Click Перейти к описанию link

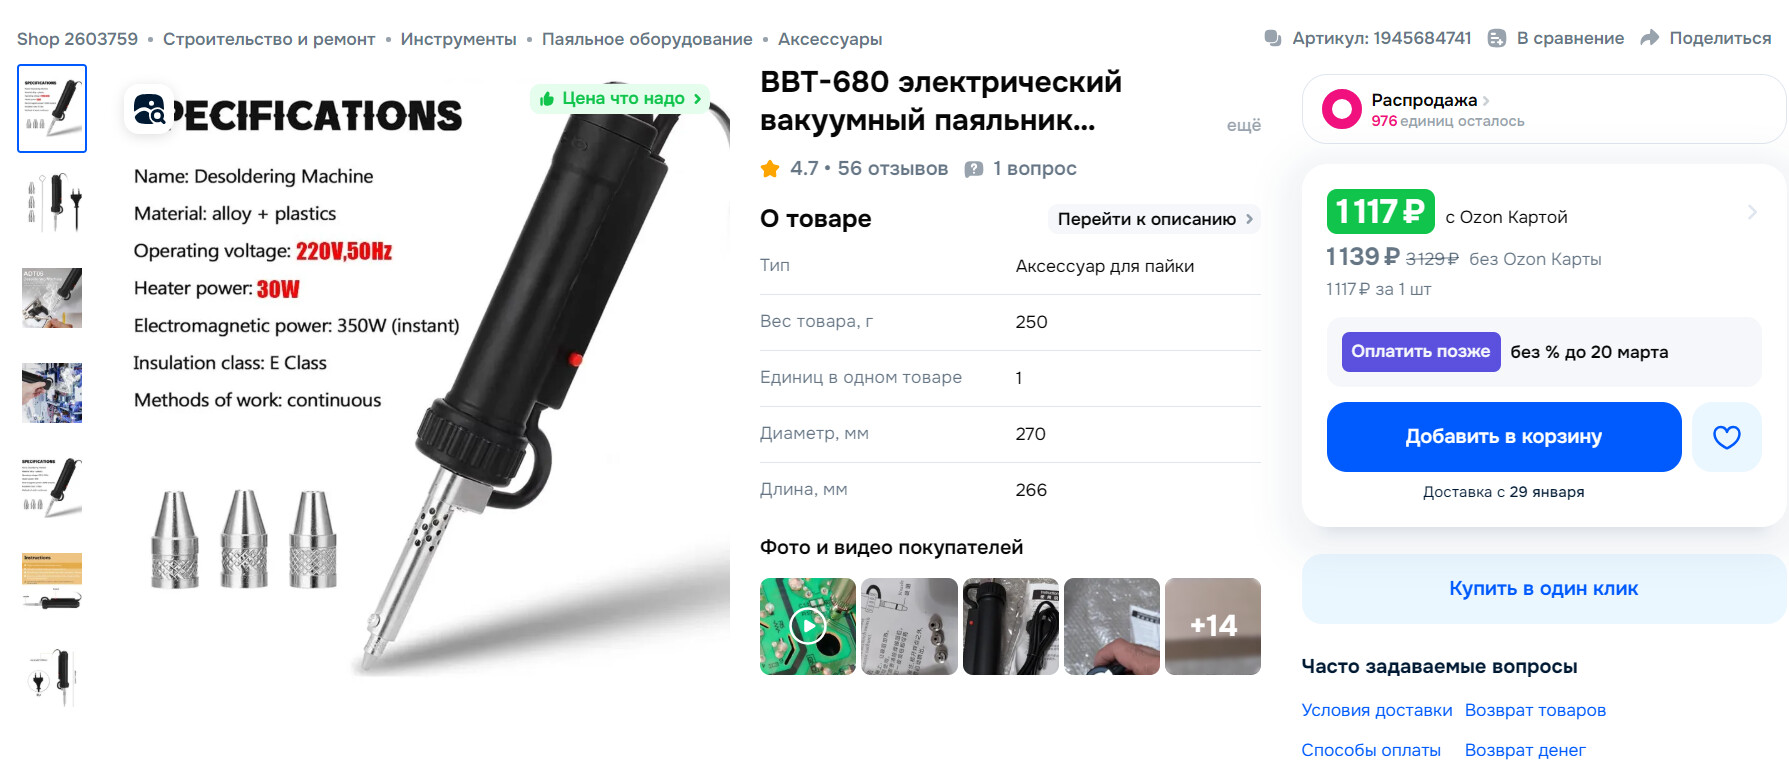(x=1154, y=219)
